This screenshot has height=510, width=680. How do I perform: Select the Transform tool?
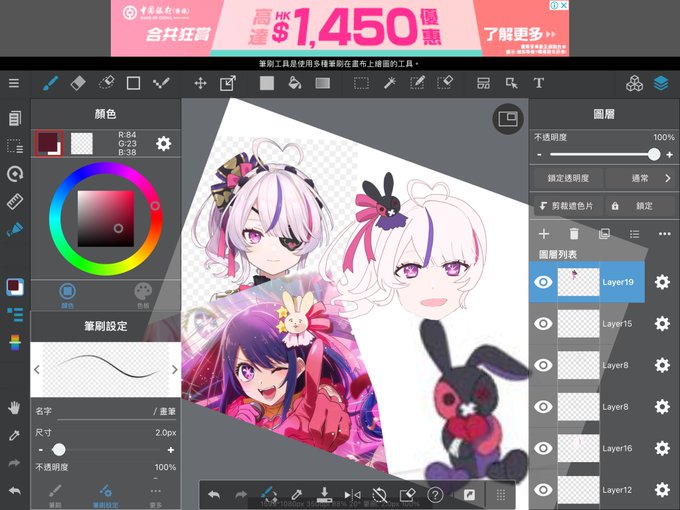click(x=228, y=83)
